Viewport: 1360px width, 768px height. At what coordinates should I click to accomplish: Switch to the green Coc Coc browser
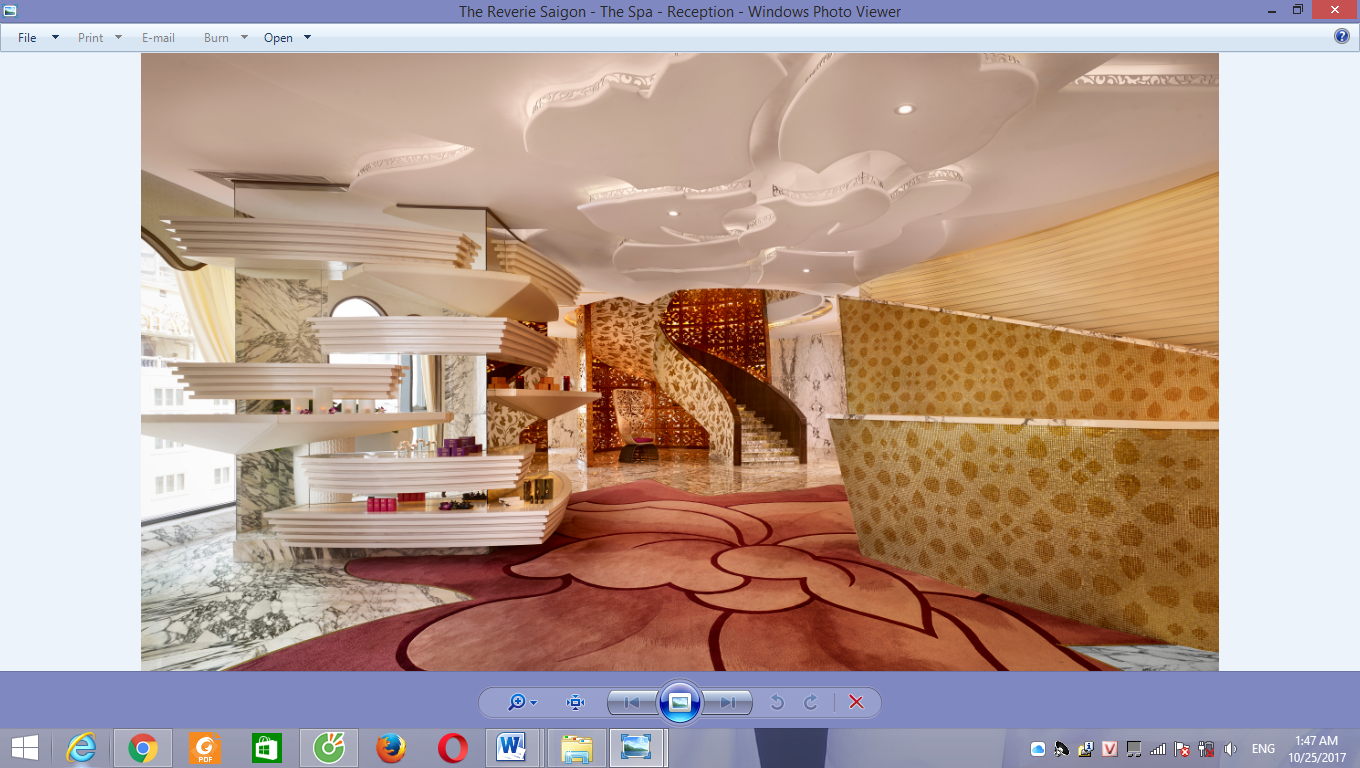(329, 748)
